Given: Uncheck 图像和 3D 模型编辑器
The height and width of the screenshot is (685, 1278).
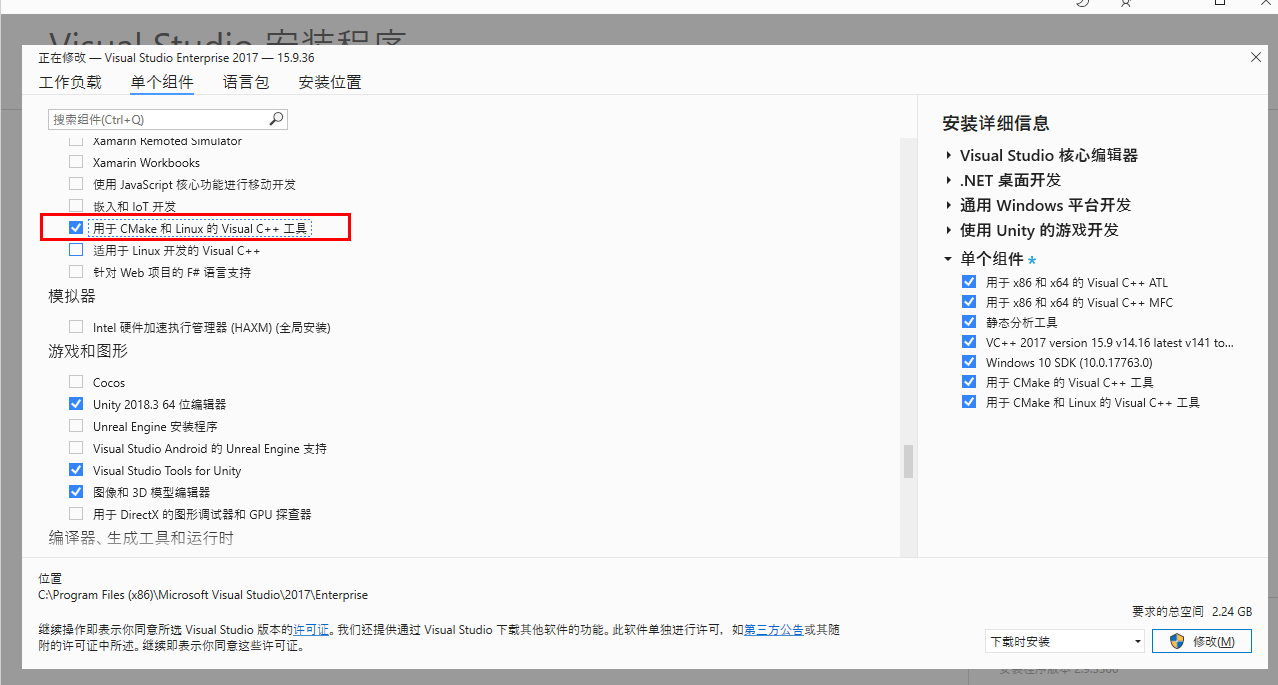Looking at the screenshot, I should [76, 491].
